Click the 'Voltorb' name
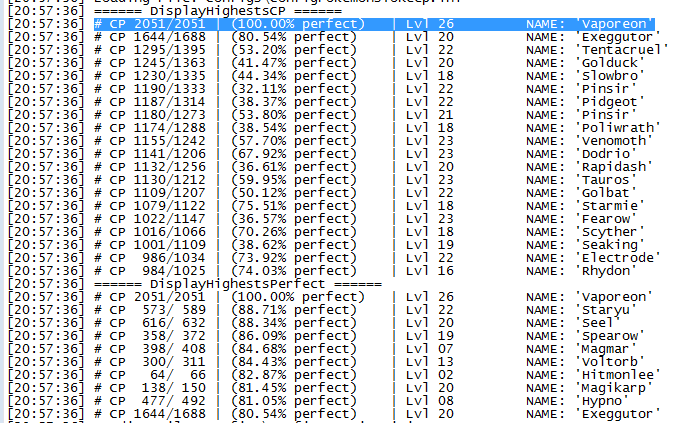 [610, 363]
